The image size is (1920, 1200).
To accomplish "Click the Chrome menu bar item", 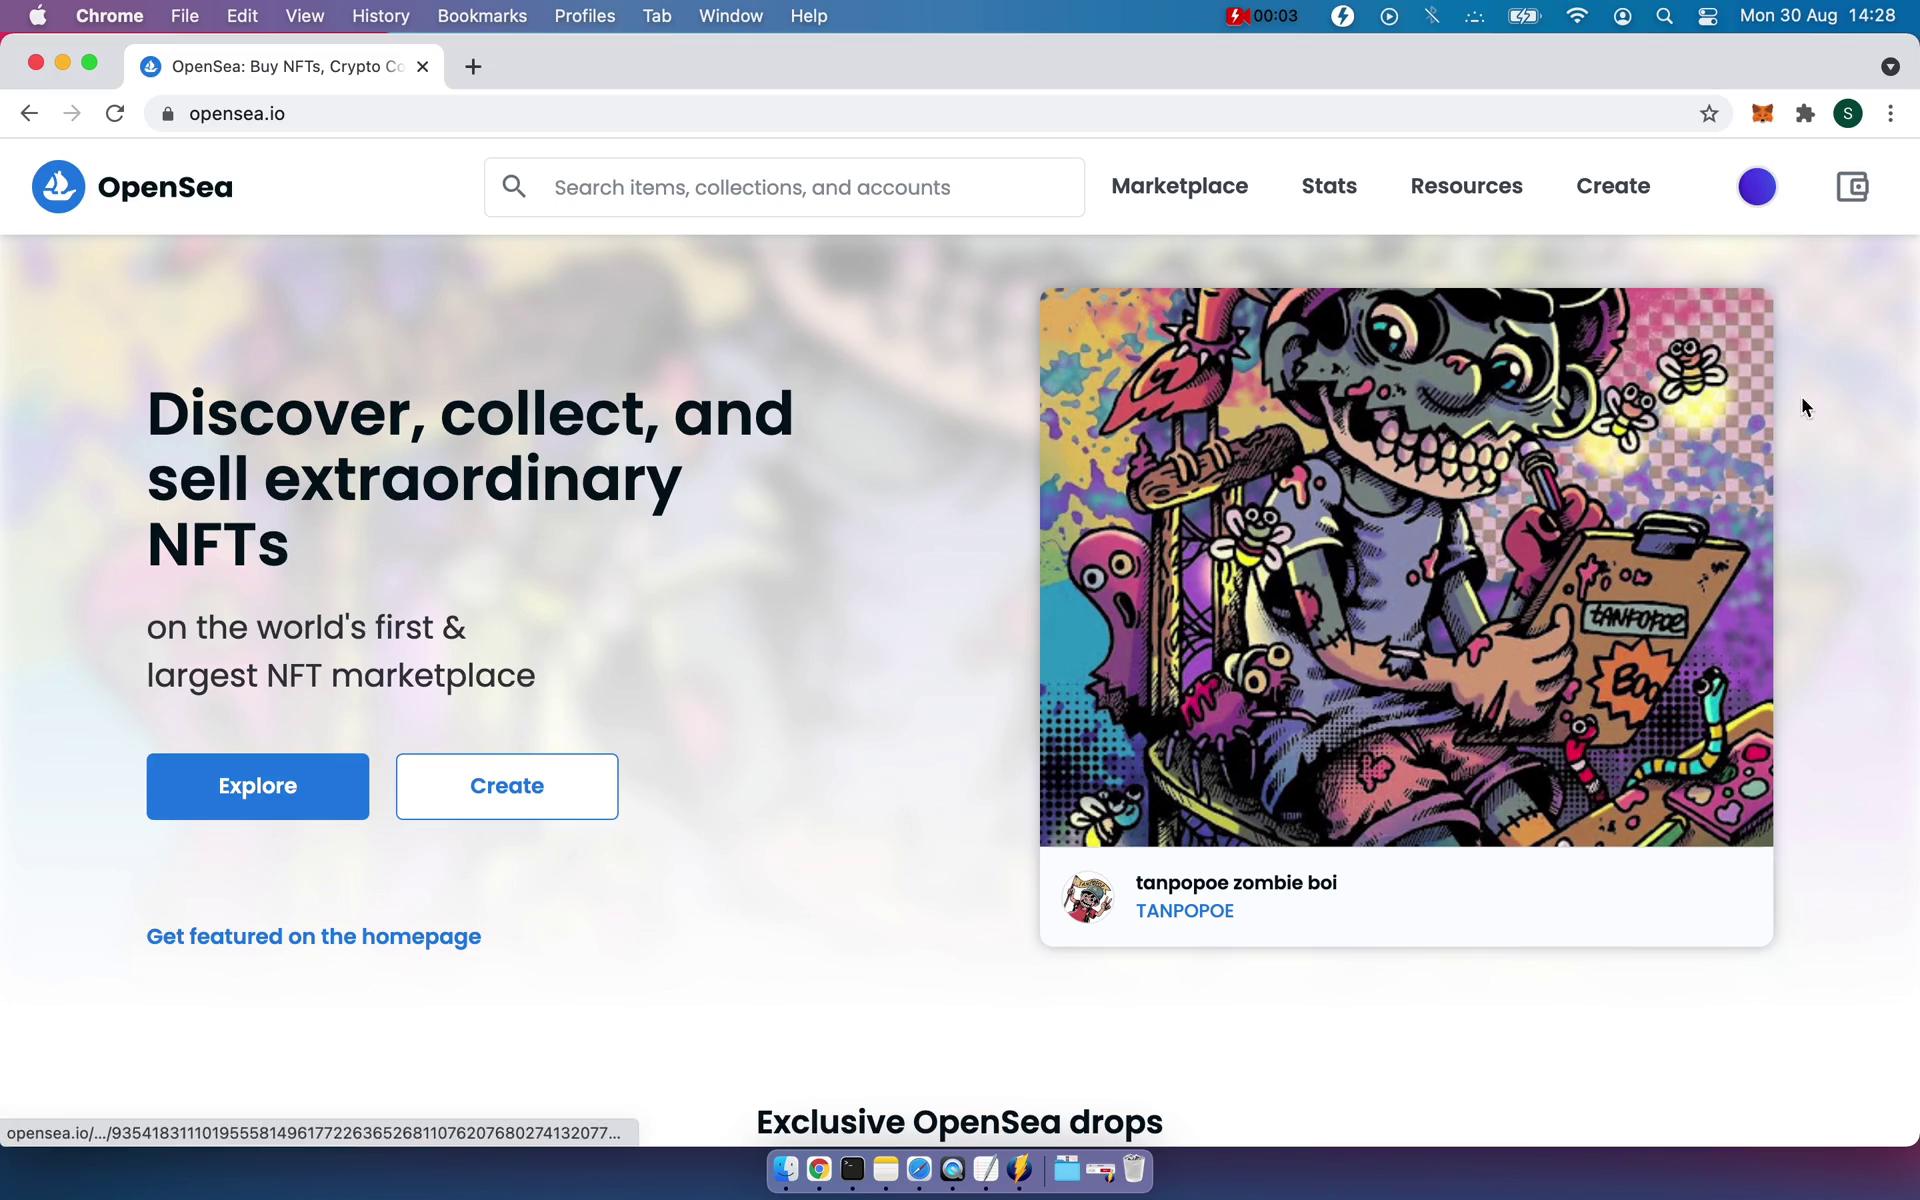I will pos(109,15).
